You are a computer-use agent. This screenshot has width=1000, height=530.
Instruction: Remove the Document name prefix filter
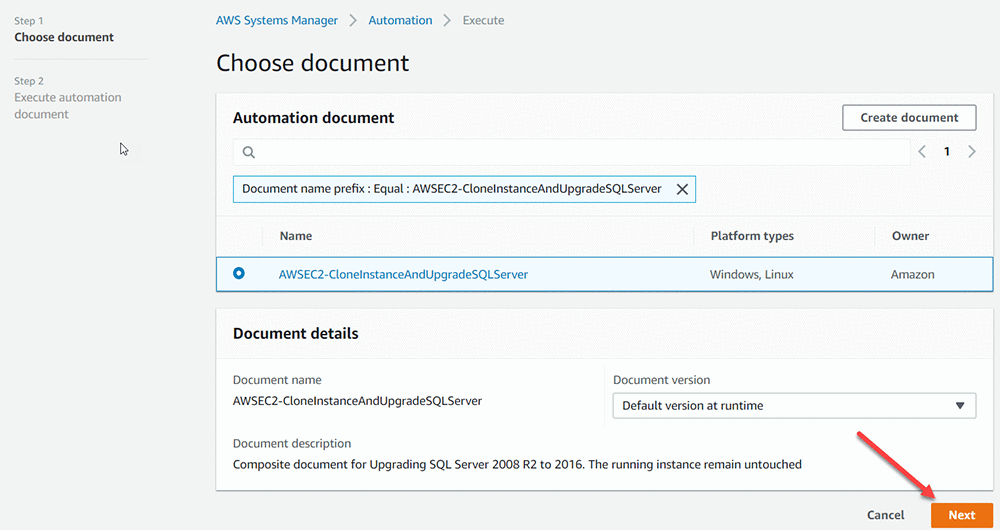point(682,189)
